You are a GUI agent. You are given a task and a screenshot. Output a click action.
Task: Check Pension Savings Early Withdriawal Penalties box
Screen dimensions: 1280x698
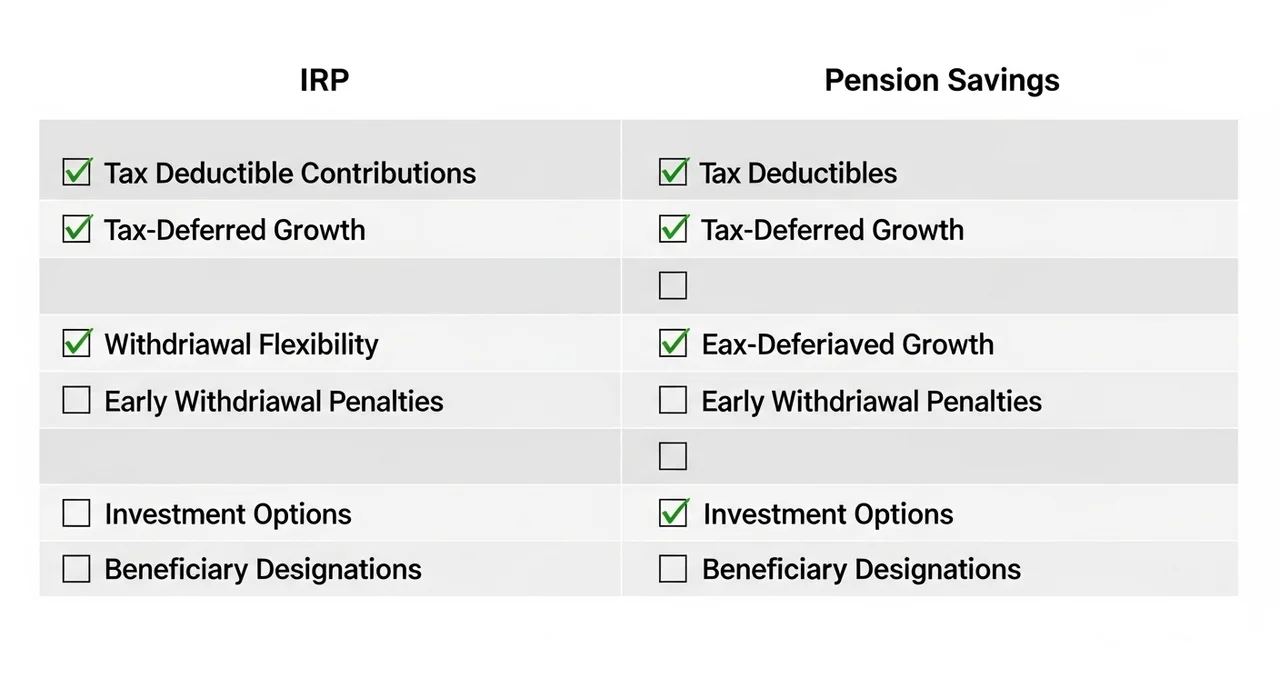[673, 401]
